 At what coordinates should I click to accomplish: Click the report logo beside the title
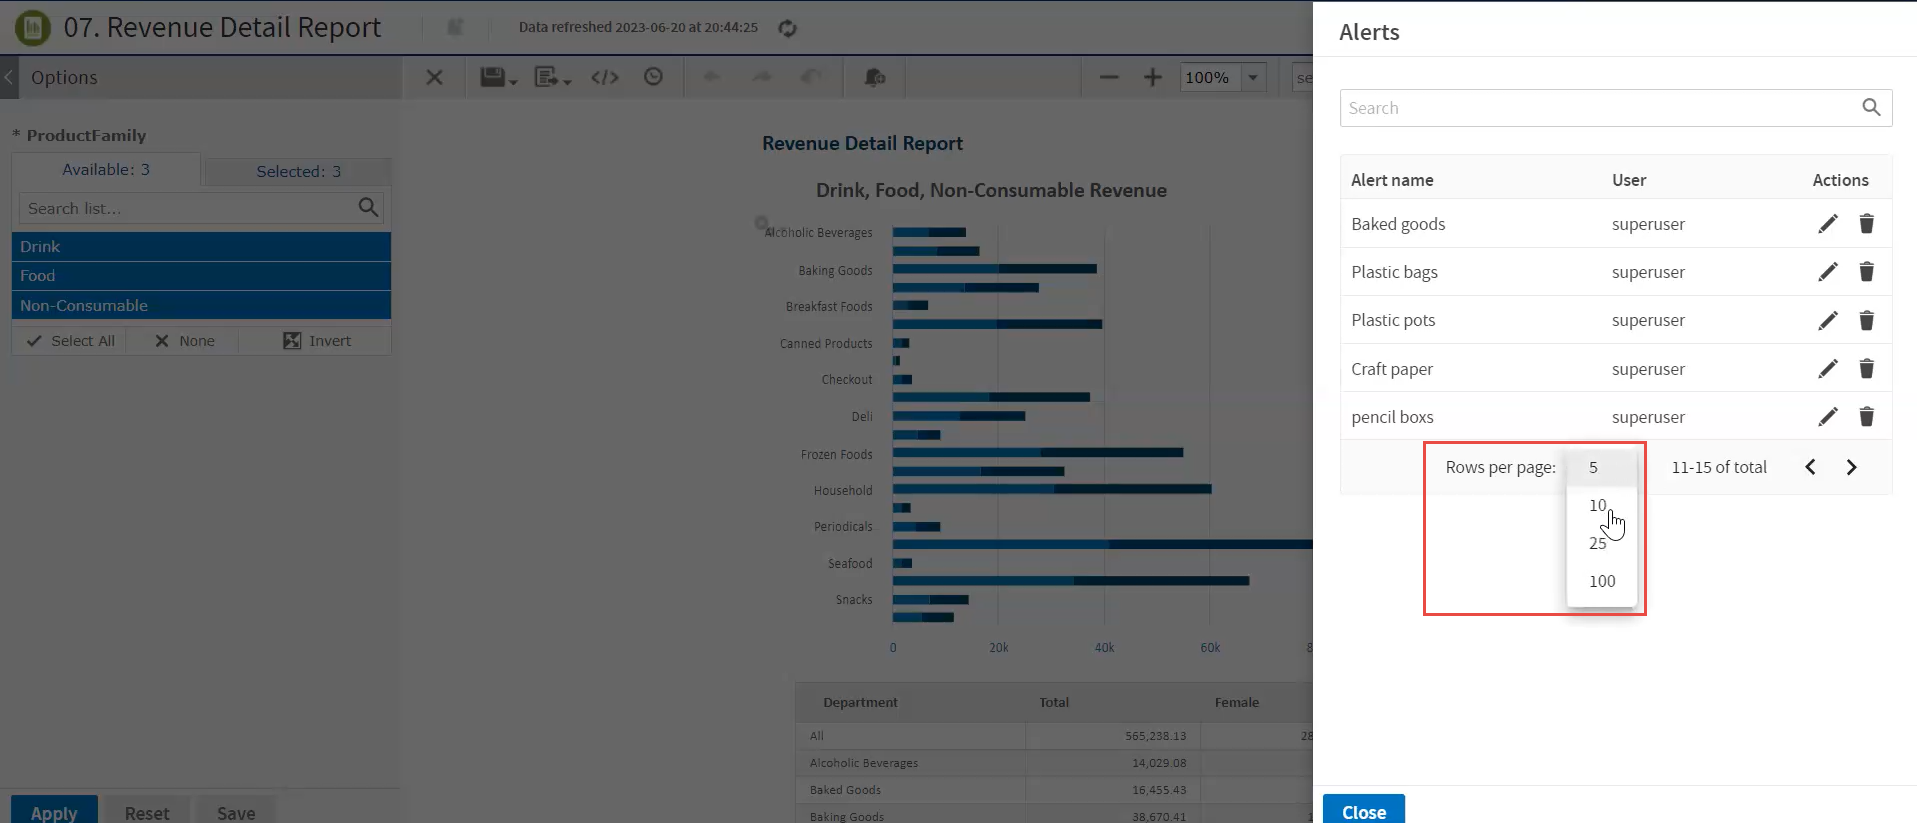point(32,27)
